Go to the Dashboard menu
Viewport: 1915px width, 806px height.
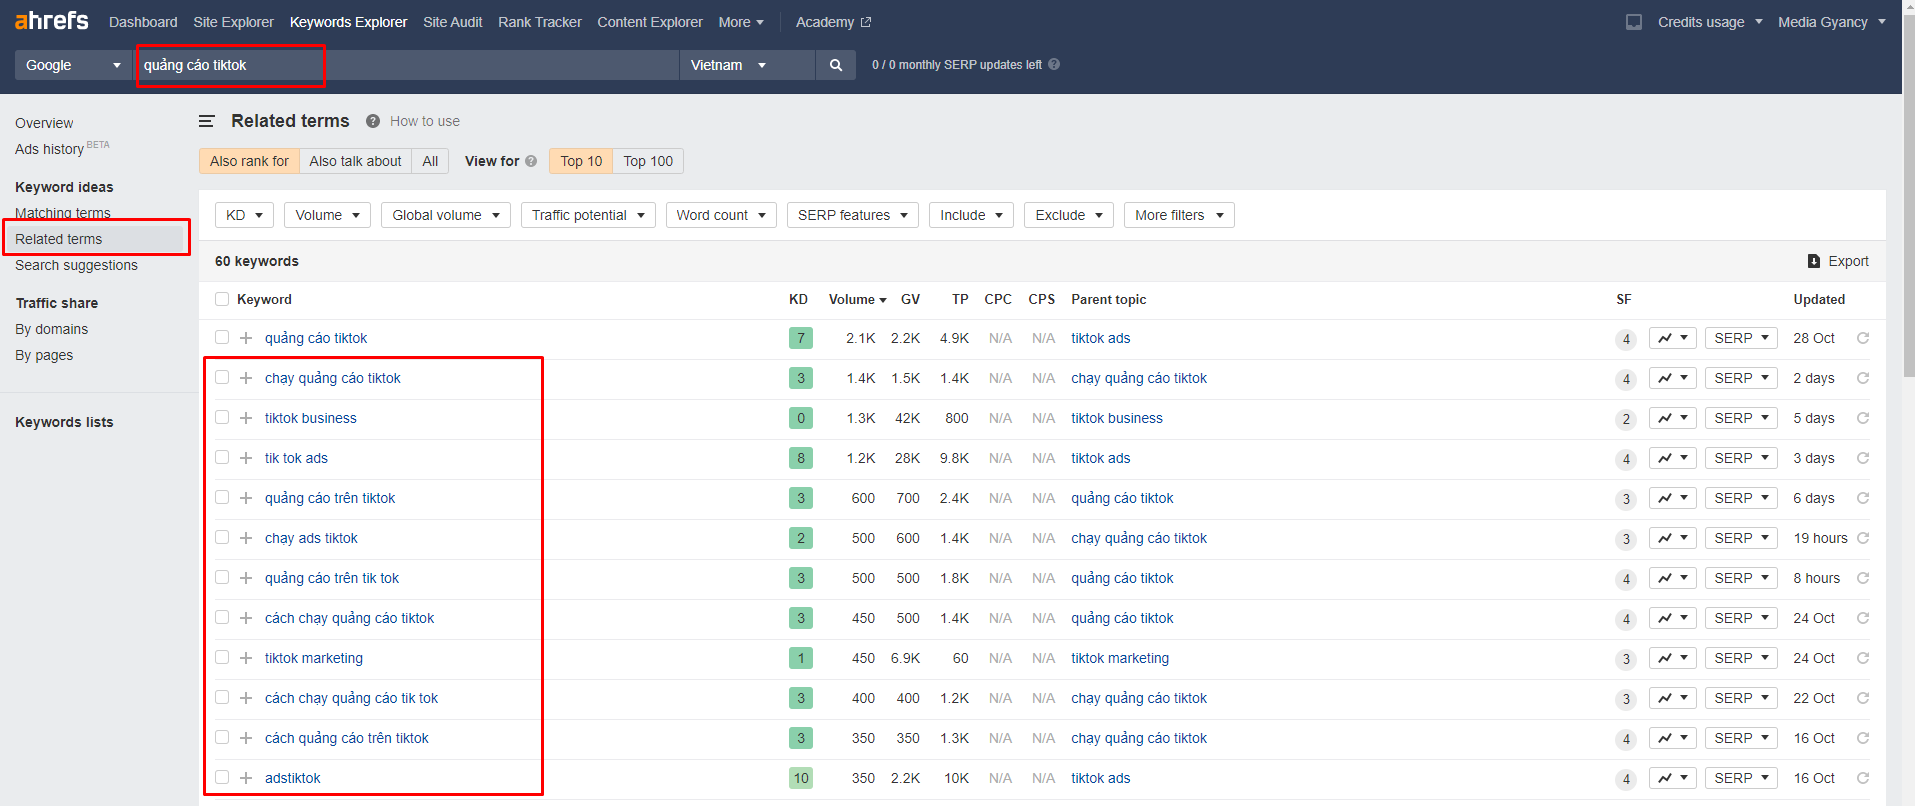(143, 22)
